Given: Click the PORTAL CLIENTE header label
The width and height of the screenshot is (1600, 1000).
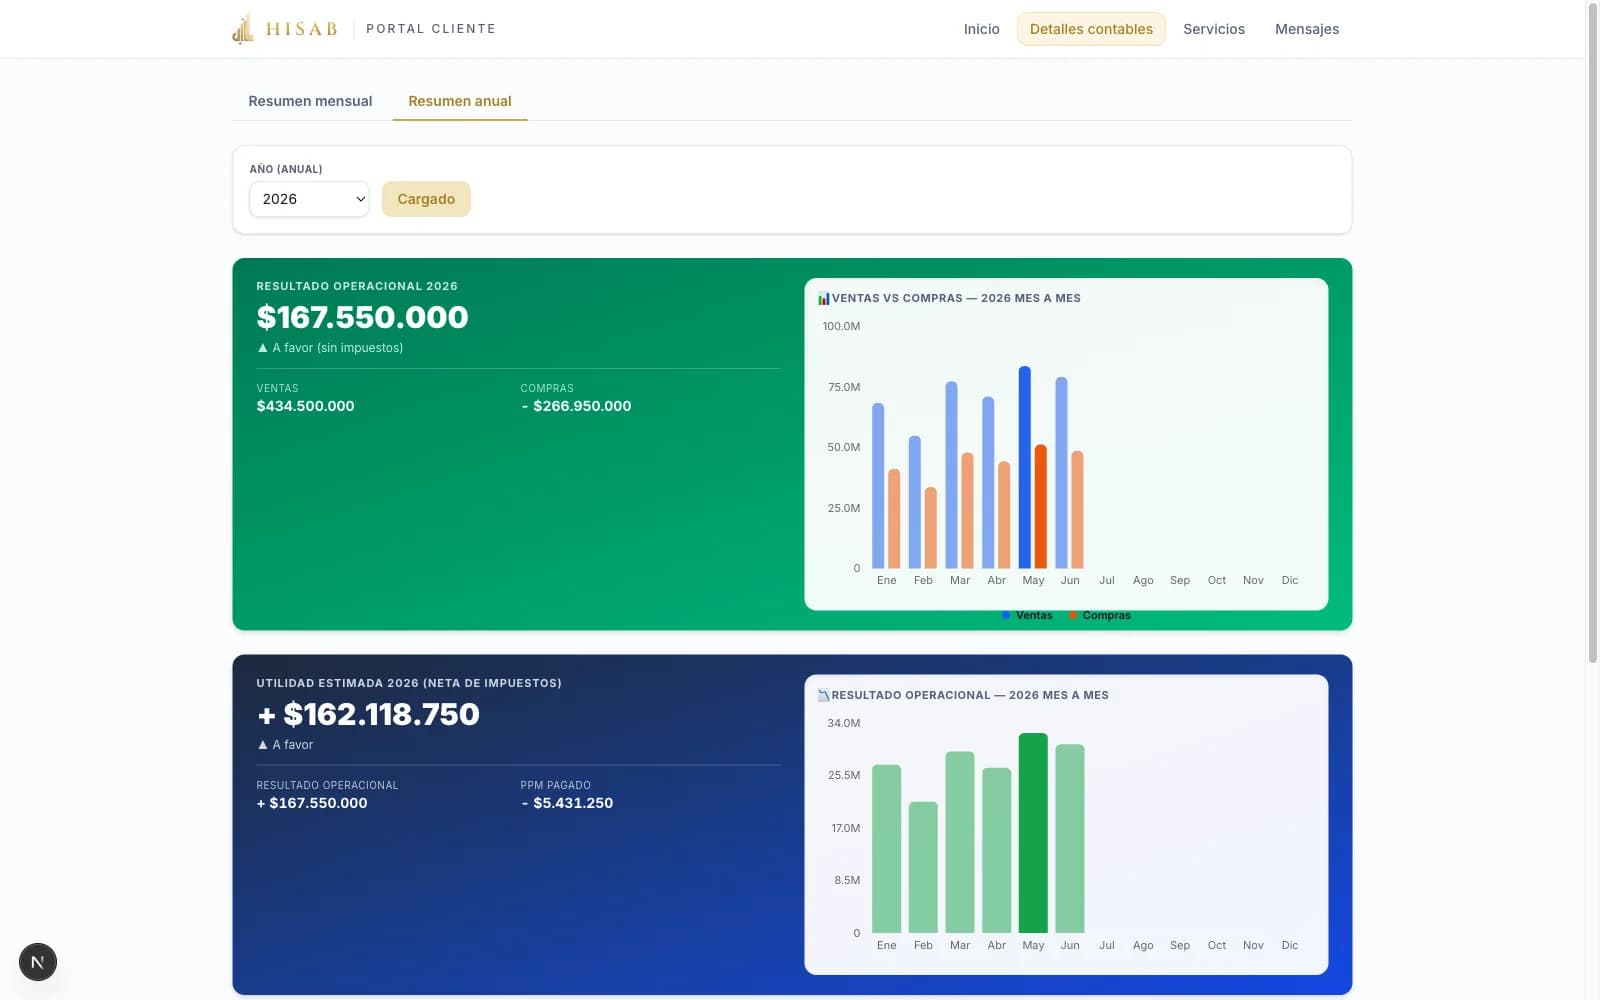Looking at the screenshot, I should [431, 29].
